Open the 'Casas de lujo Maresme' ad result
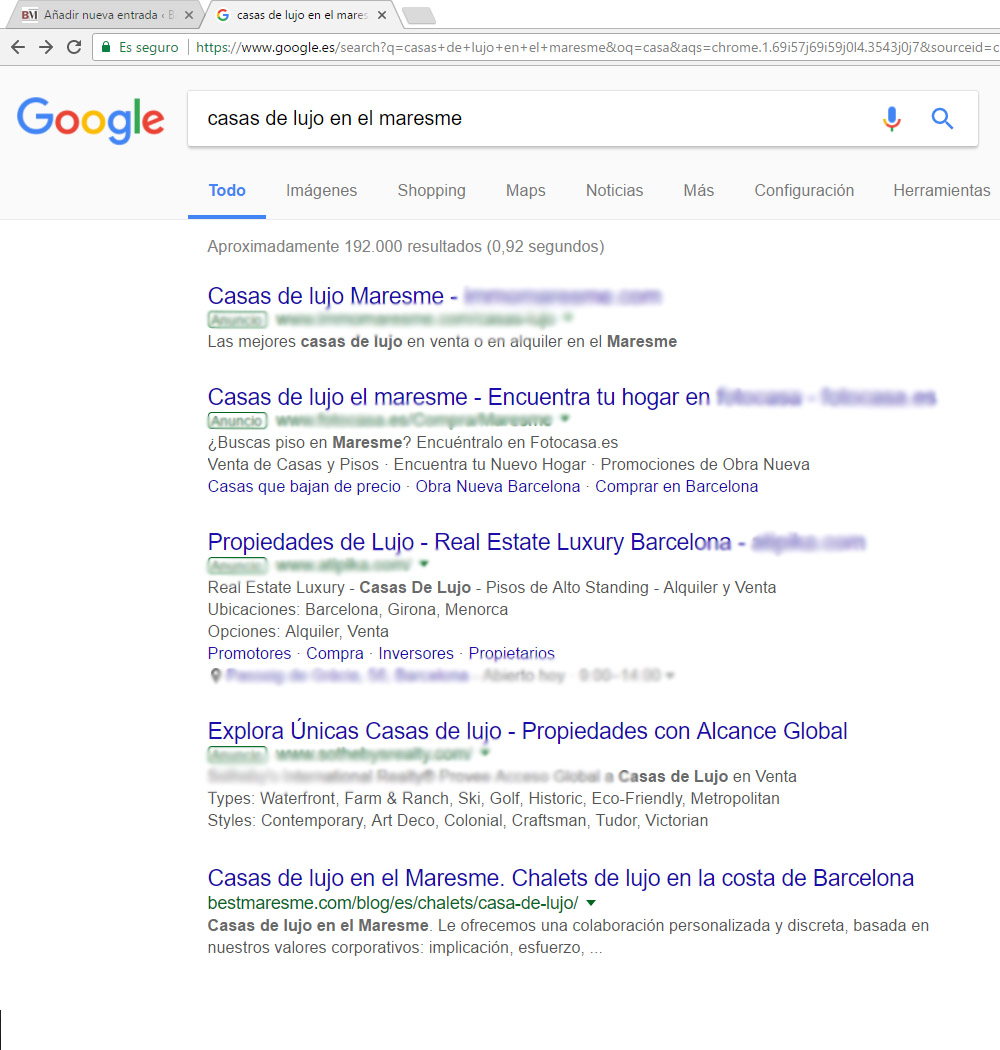This screenshot has height=1050, width=1000. coord(435,295)
